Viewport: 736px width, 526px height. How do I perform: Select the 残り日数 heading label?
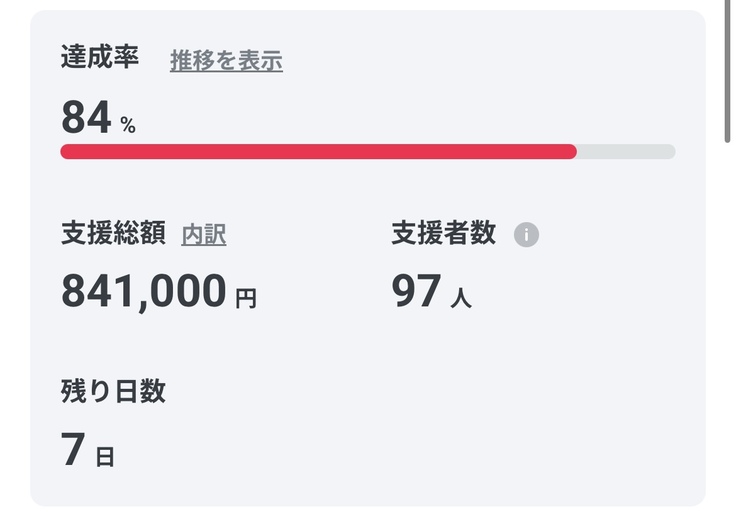pyautogui.click(x=113, y=391)
